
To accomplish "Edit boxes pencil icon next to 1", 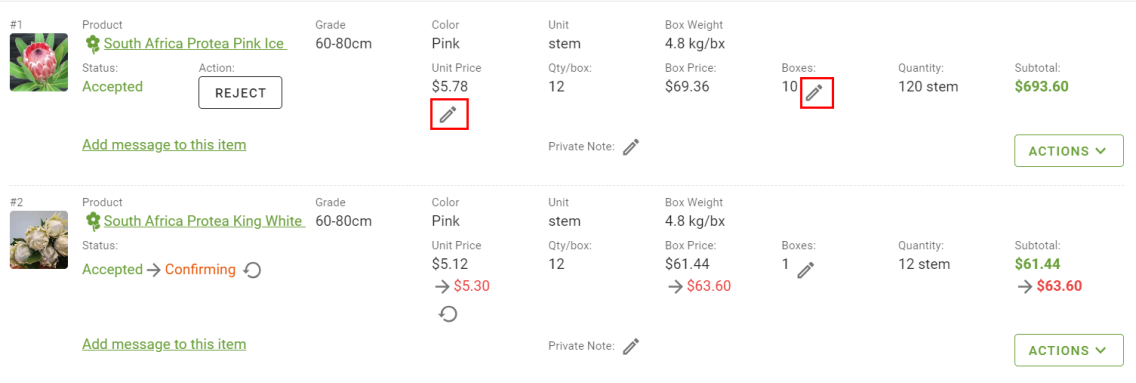I will (x=806, y=270).
